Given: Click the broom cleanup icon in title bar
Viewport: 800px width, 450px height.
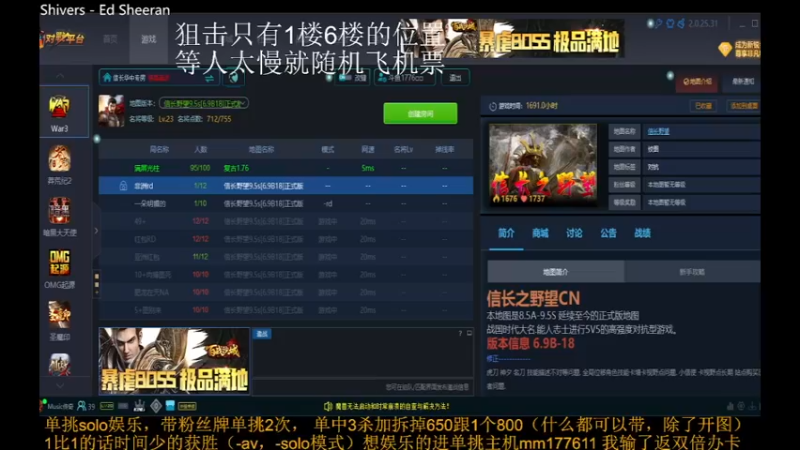Looking at the screenshot, I should pos(681,23).
